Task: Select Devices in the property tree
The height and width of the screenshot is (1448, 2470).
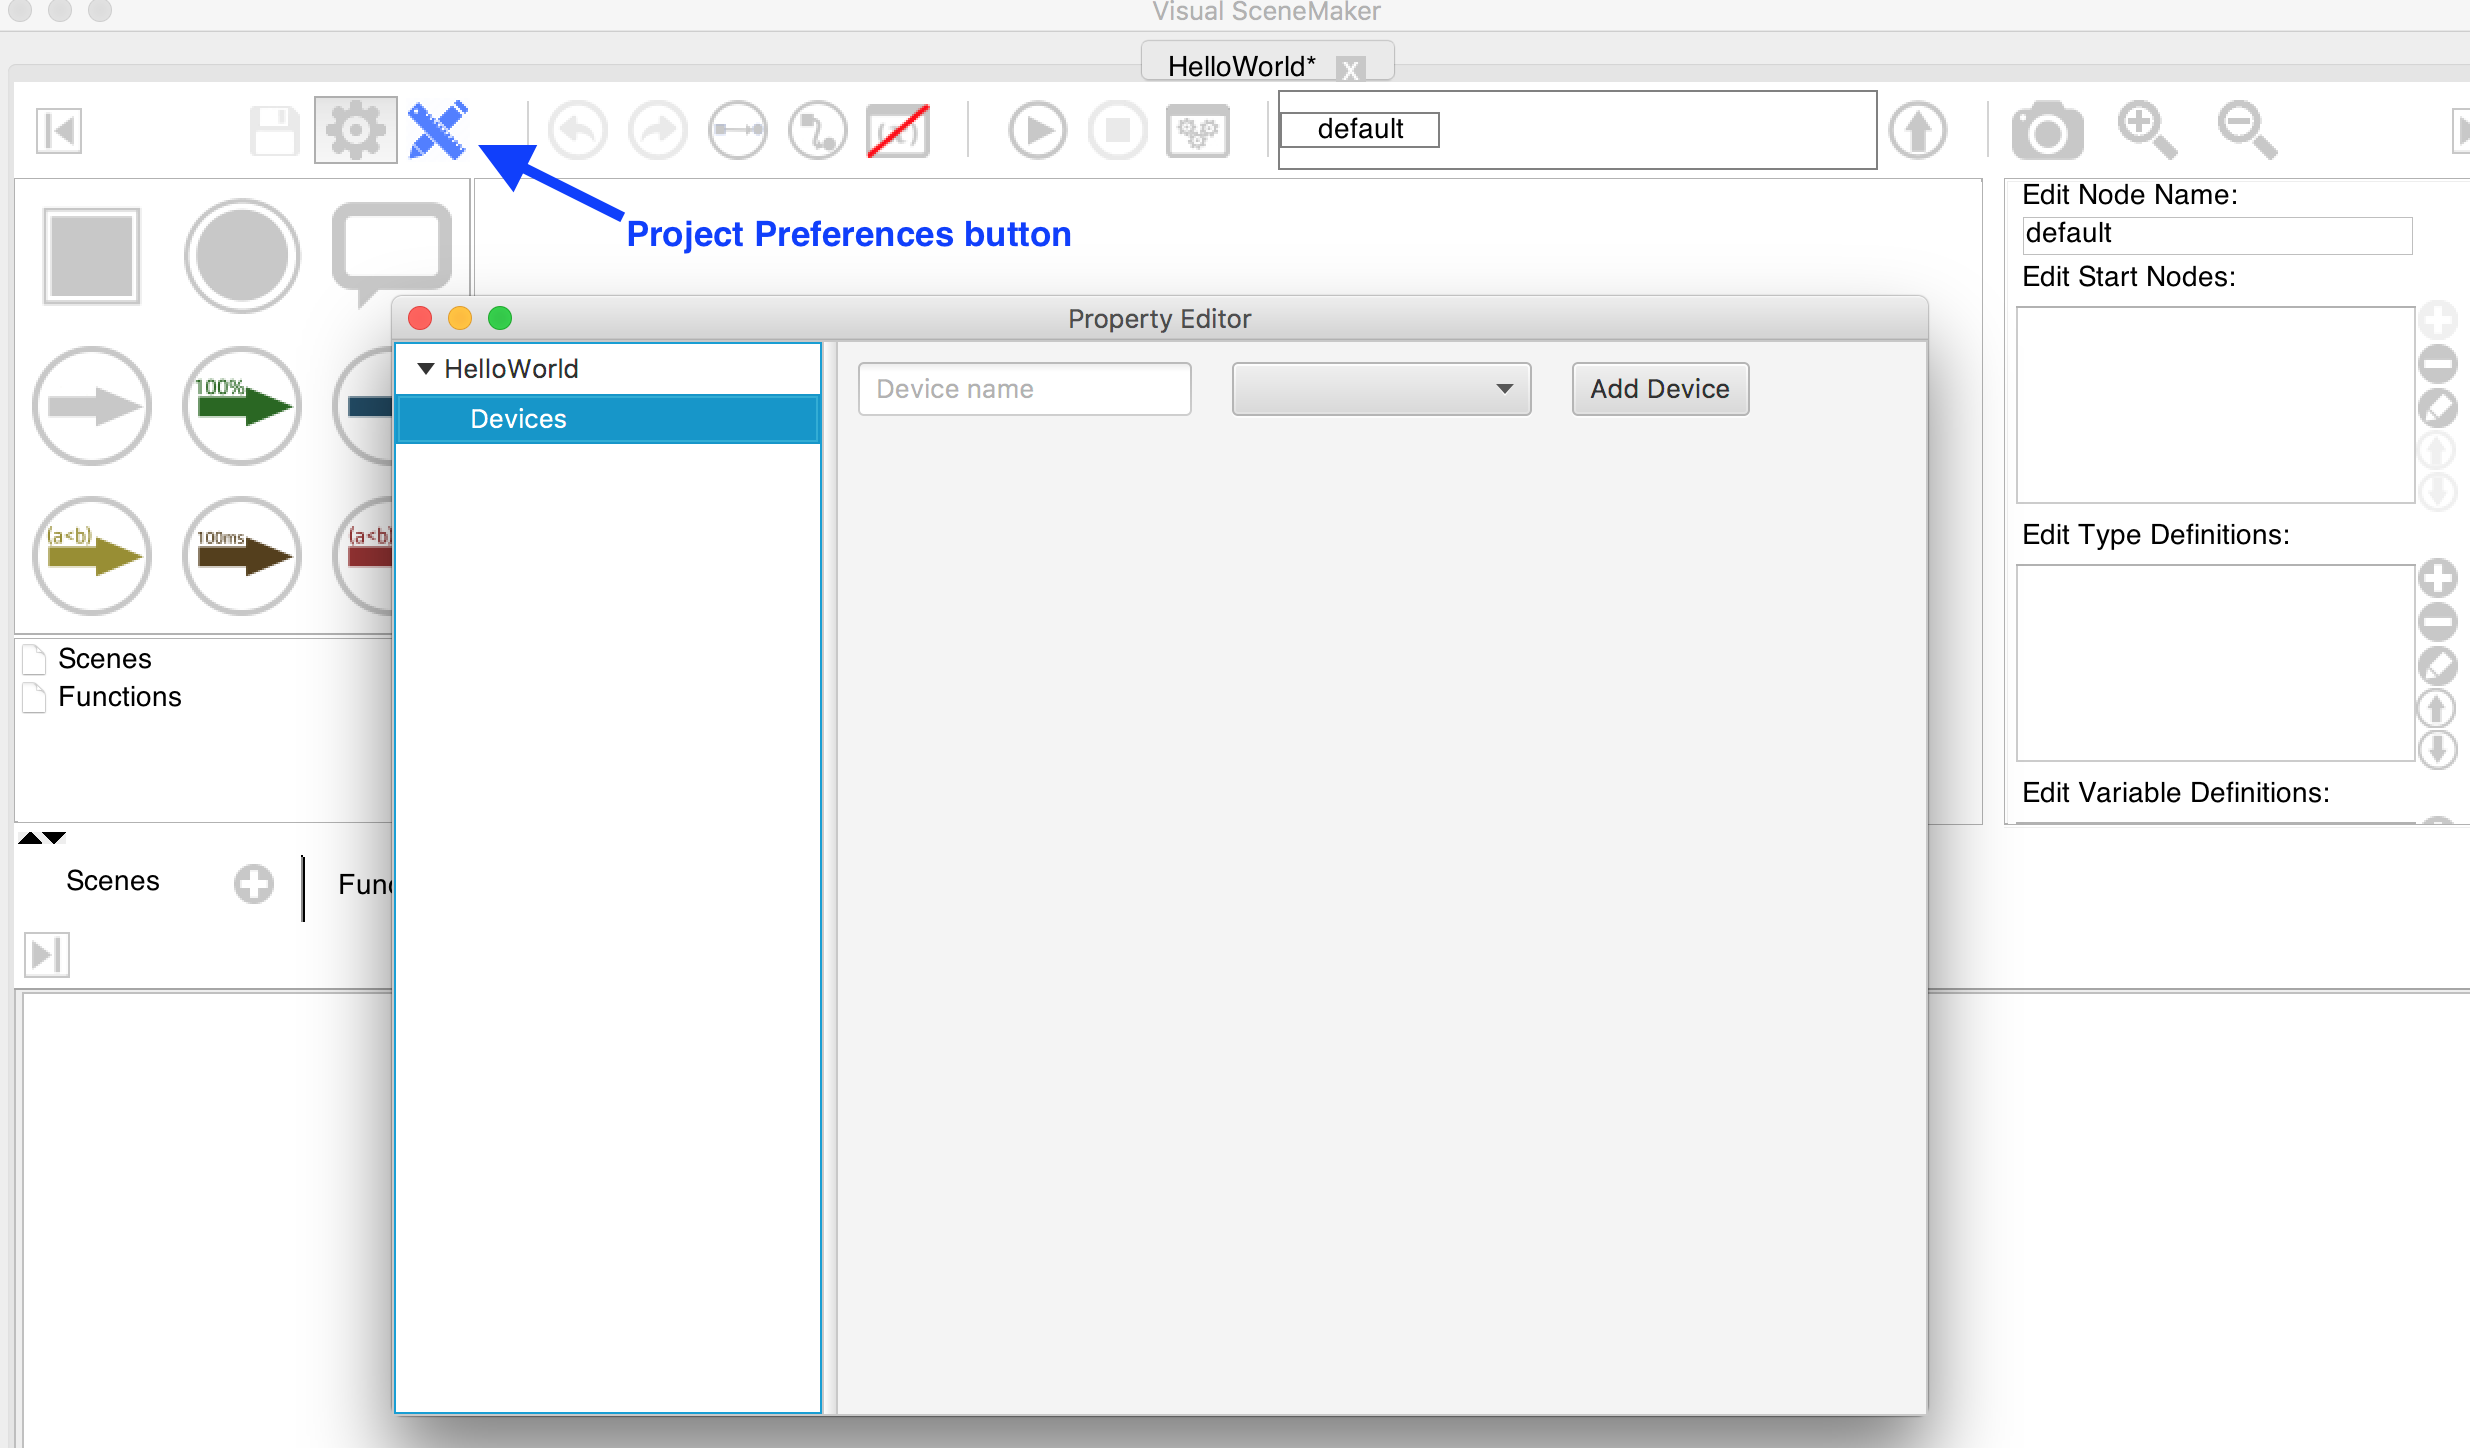Action: 518,419
